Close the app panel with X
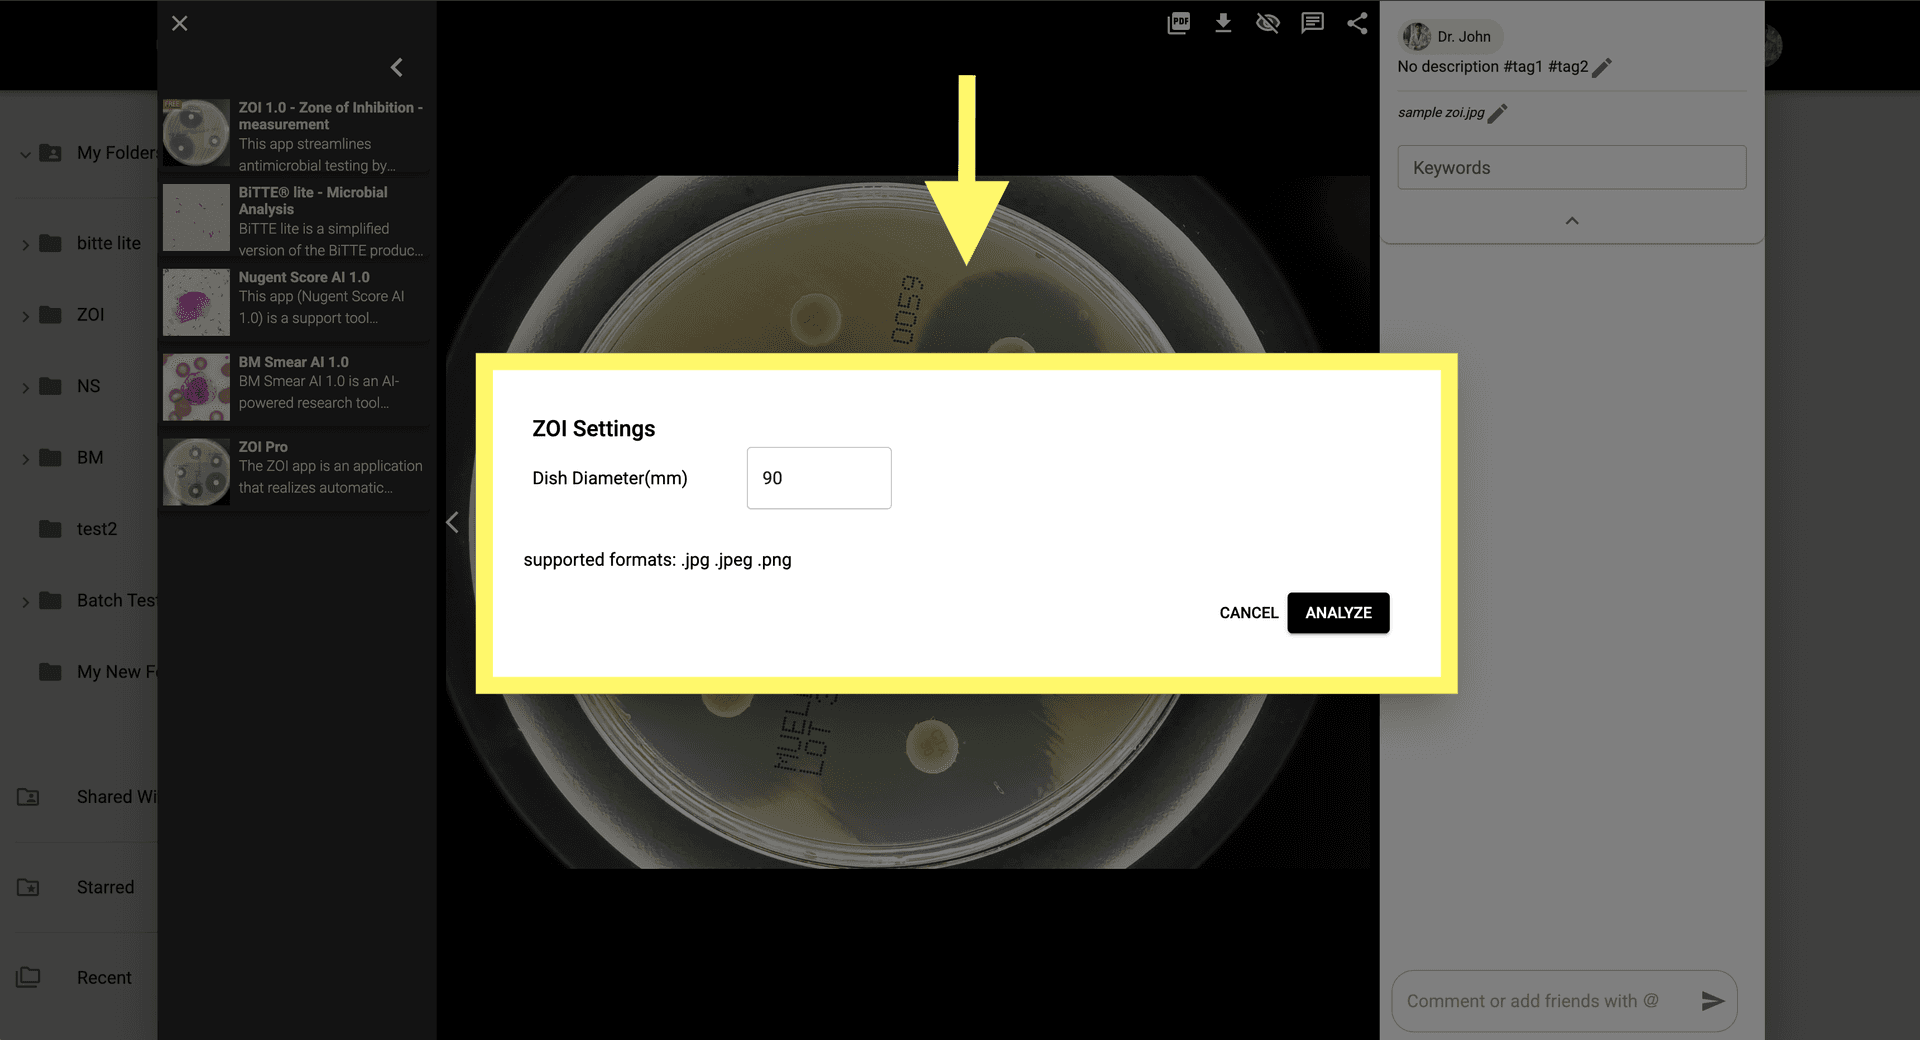The width and height of the screenshot is (1920, 1040). pos(180,23)
